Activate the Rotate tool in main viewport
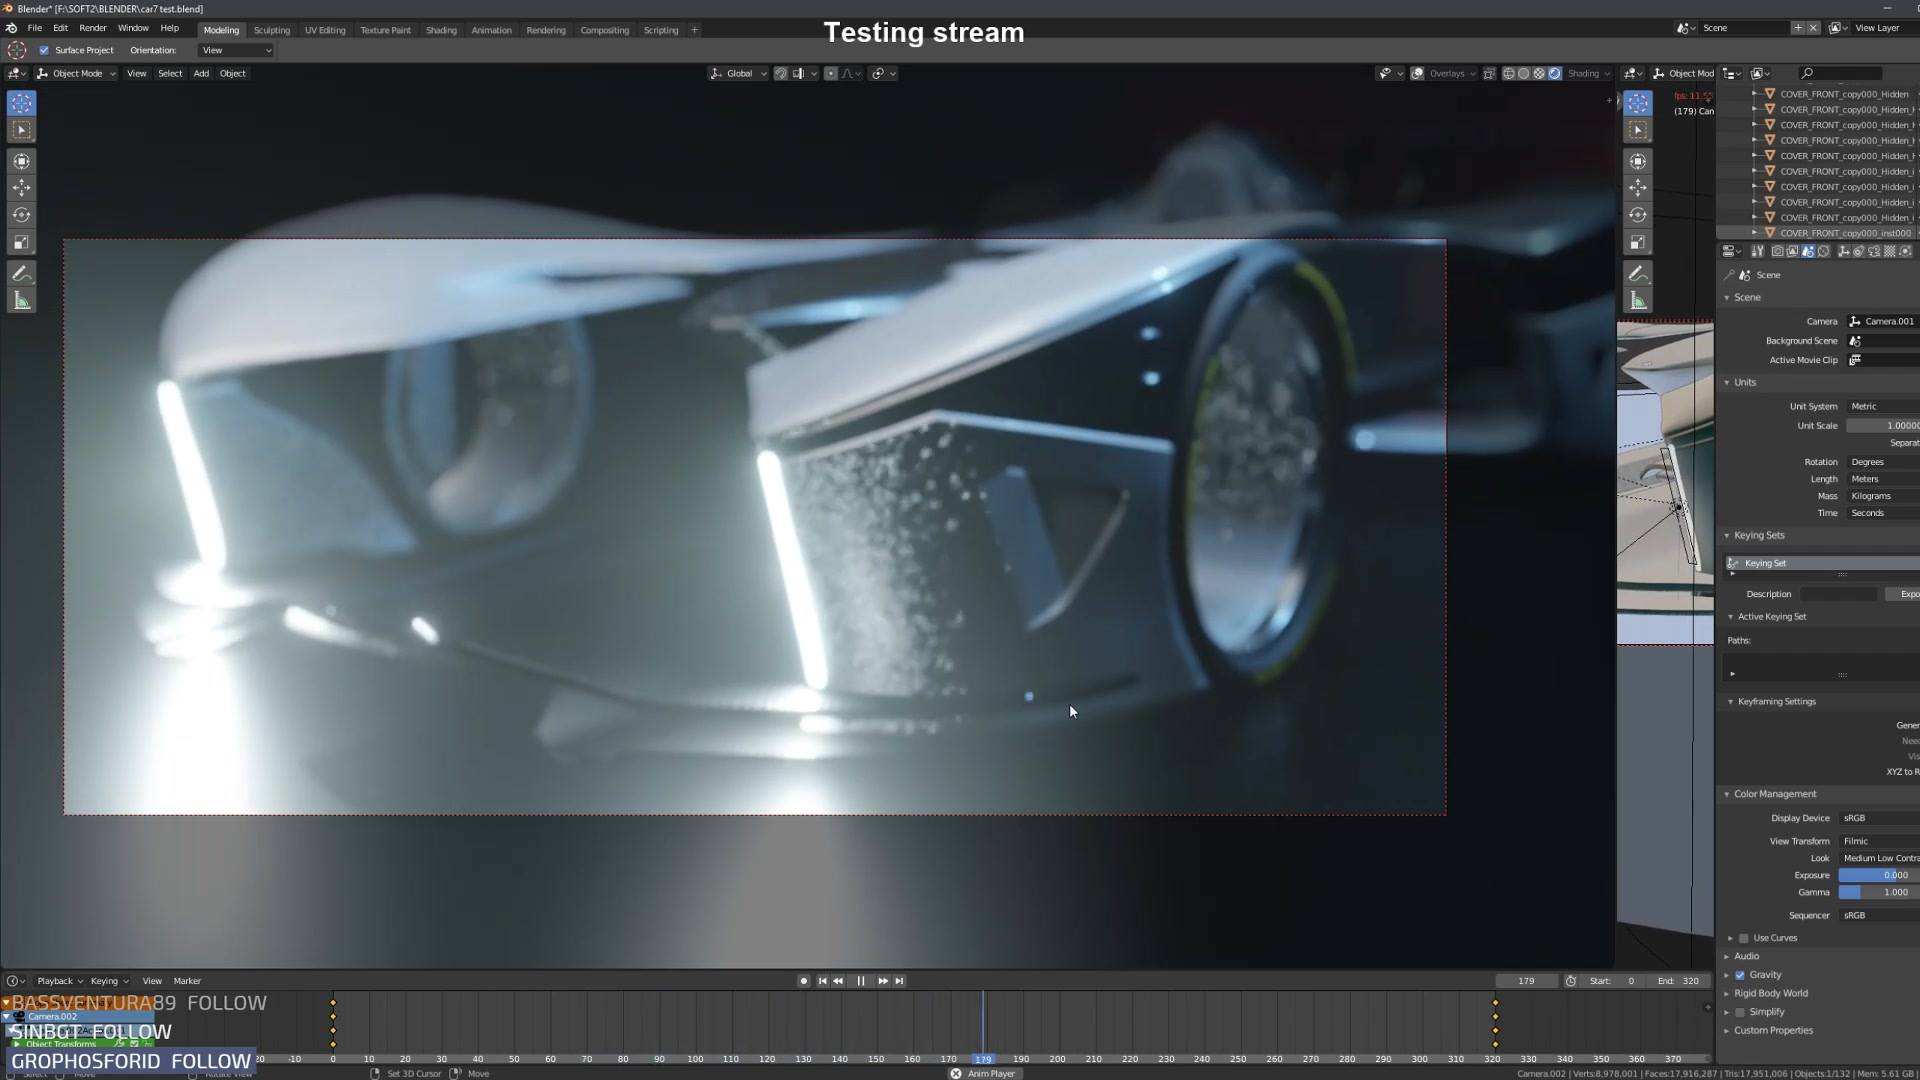 click(21, 215)
